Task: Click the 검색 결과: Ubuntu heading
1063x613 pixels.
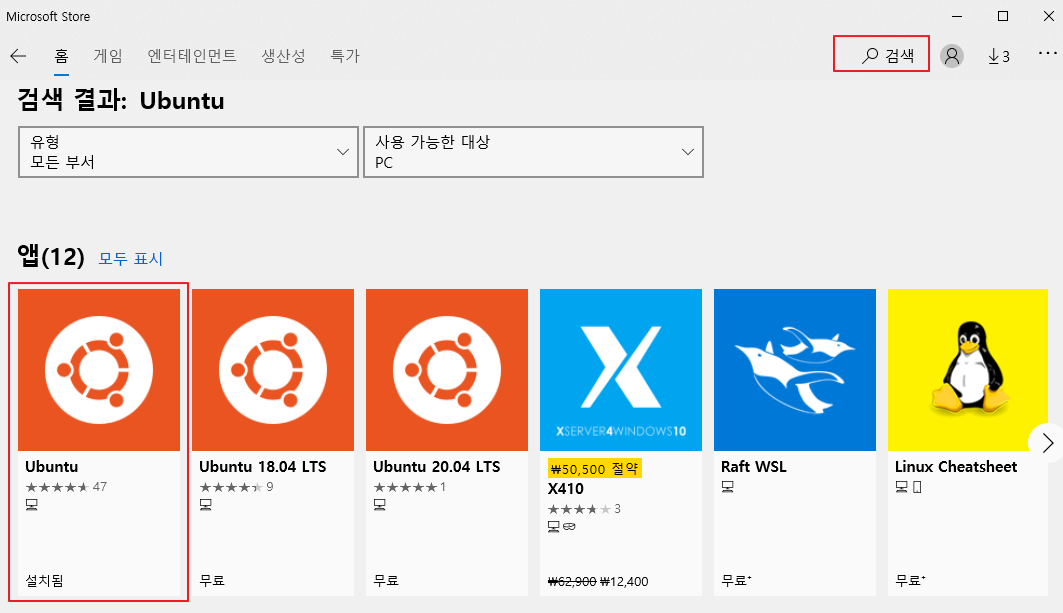Action: point(121,100)
